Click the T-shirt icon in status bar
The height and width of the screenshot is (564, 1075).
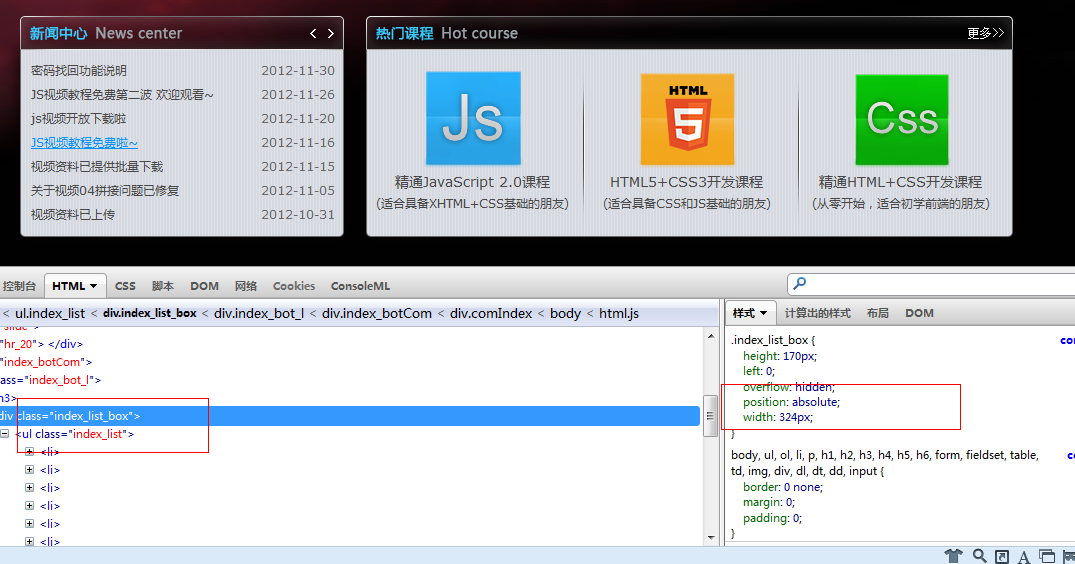tap(953, 556)
